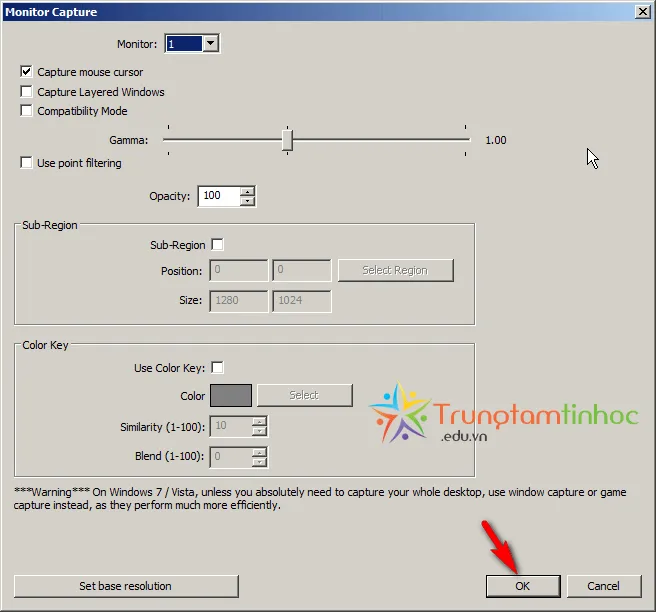656x612 pixels.
Task: Click the gray Color swatch
Action: click(x=230, y=395)
